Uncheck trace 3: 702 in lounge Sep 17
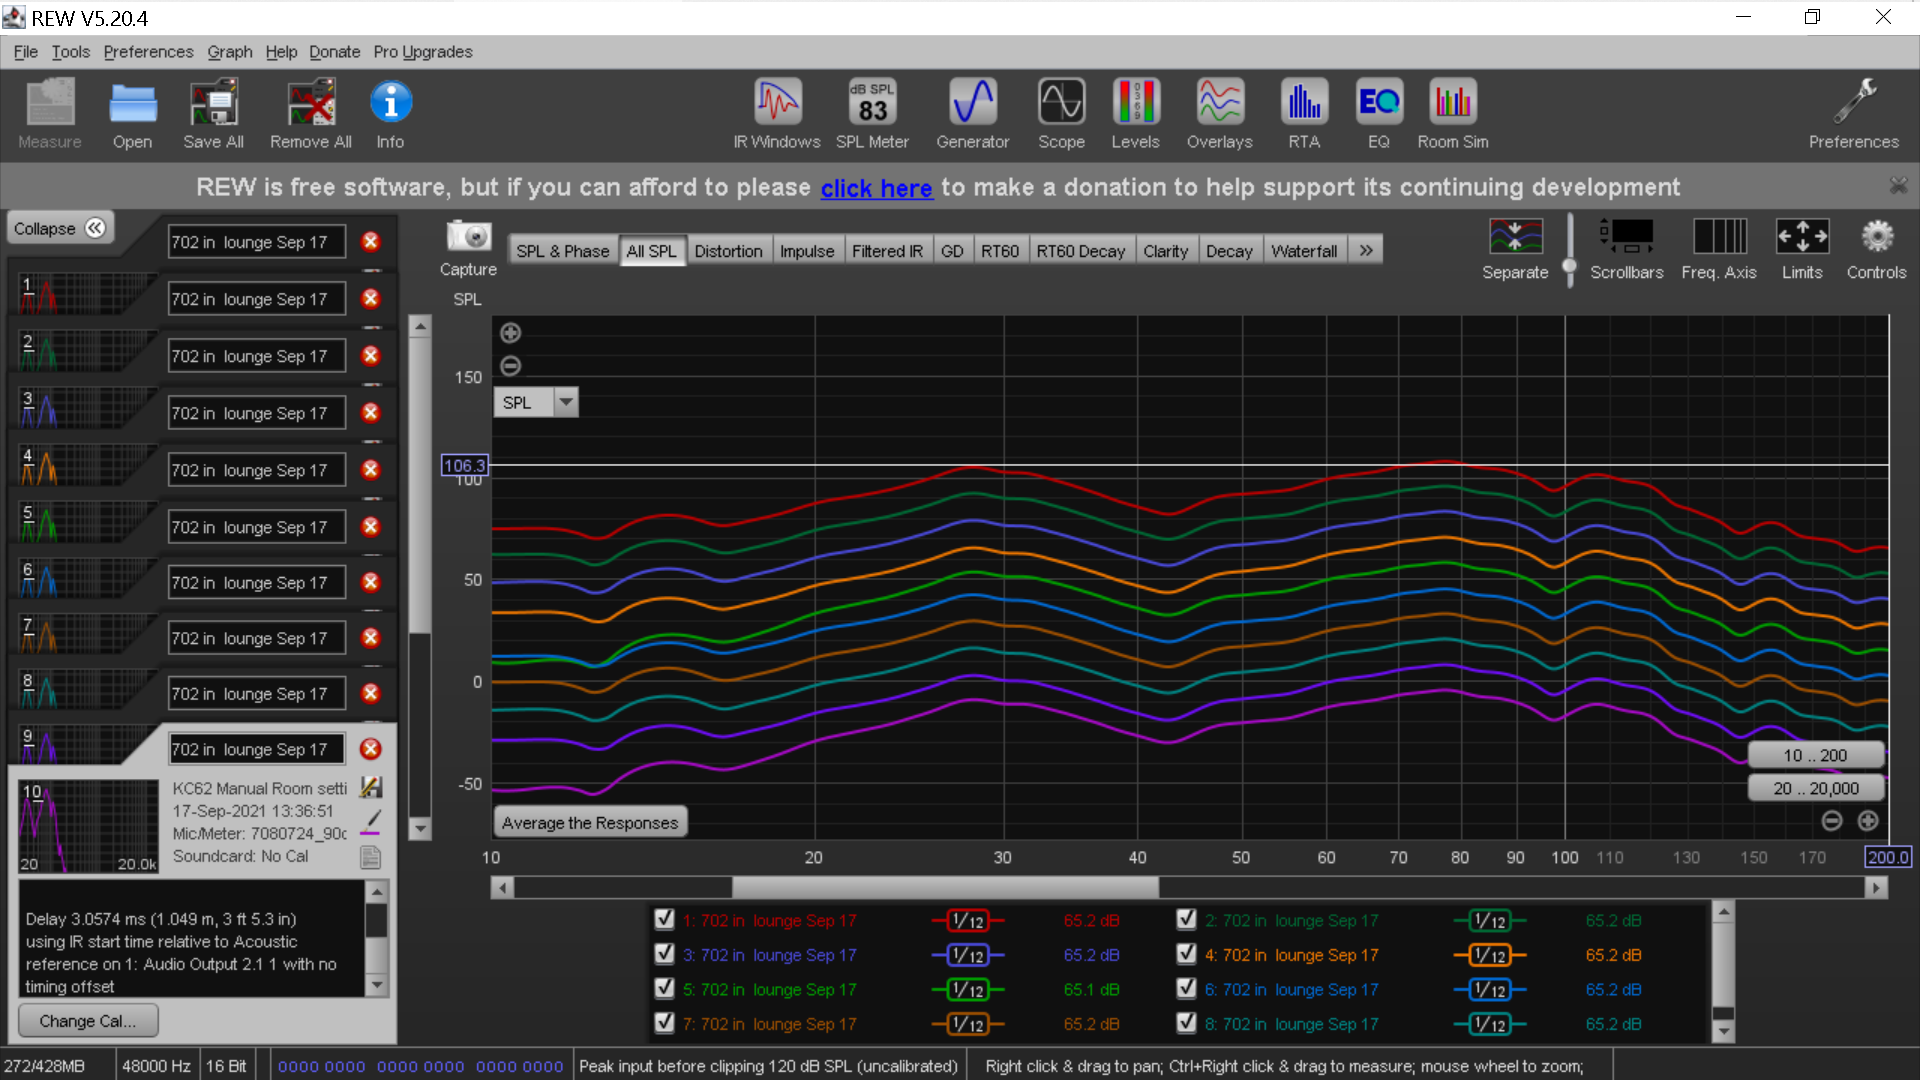Screen dimensions: 1920x1080 664,955
